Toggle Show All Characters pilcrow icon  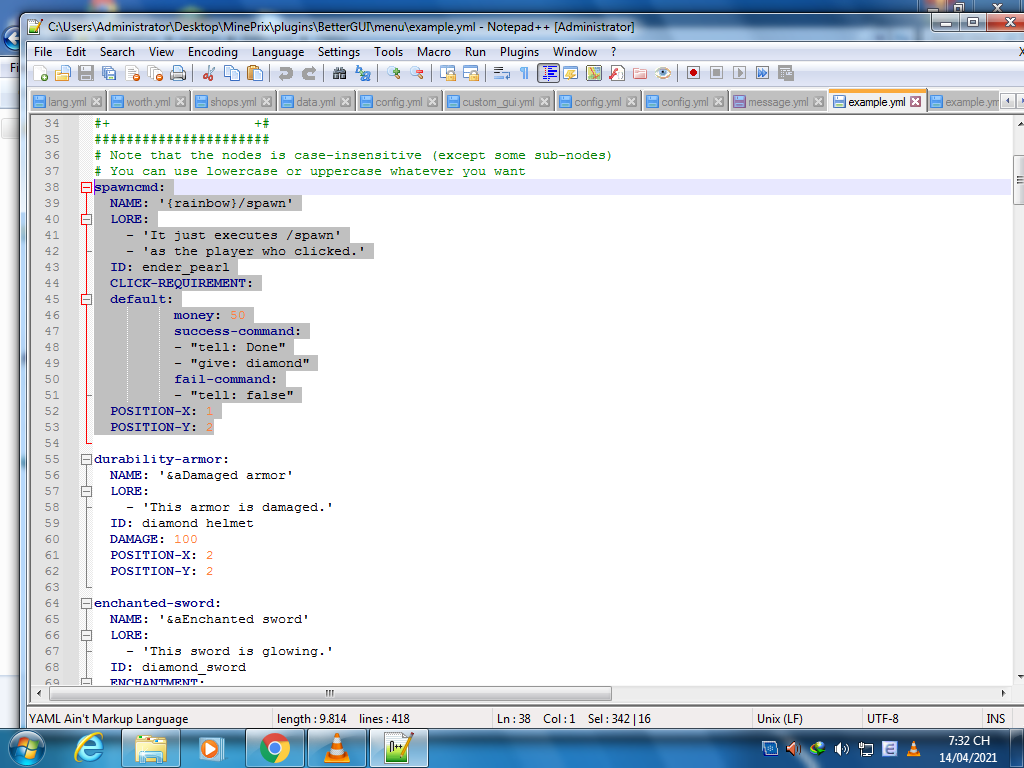[x=523, y=73]
